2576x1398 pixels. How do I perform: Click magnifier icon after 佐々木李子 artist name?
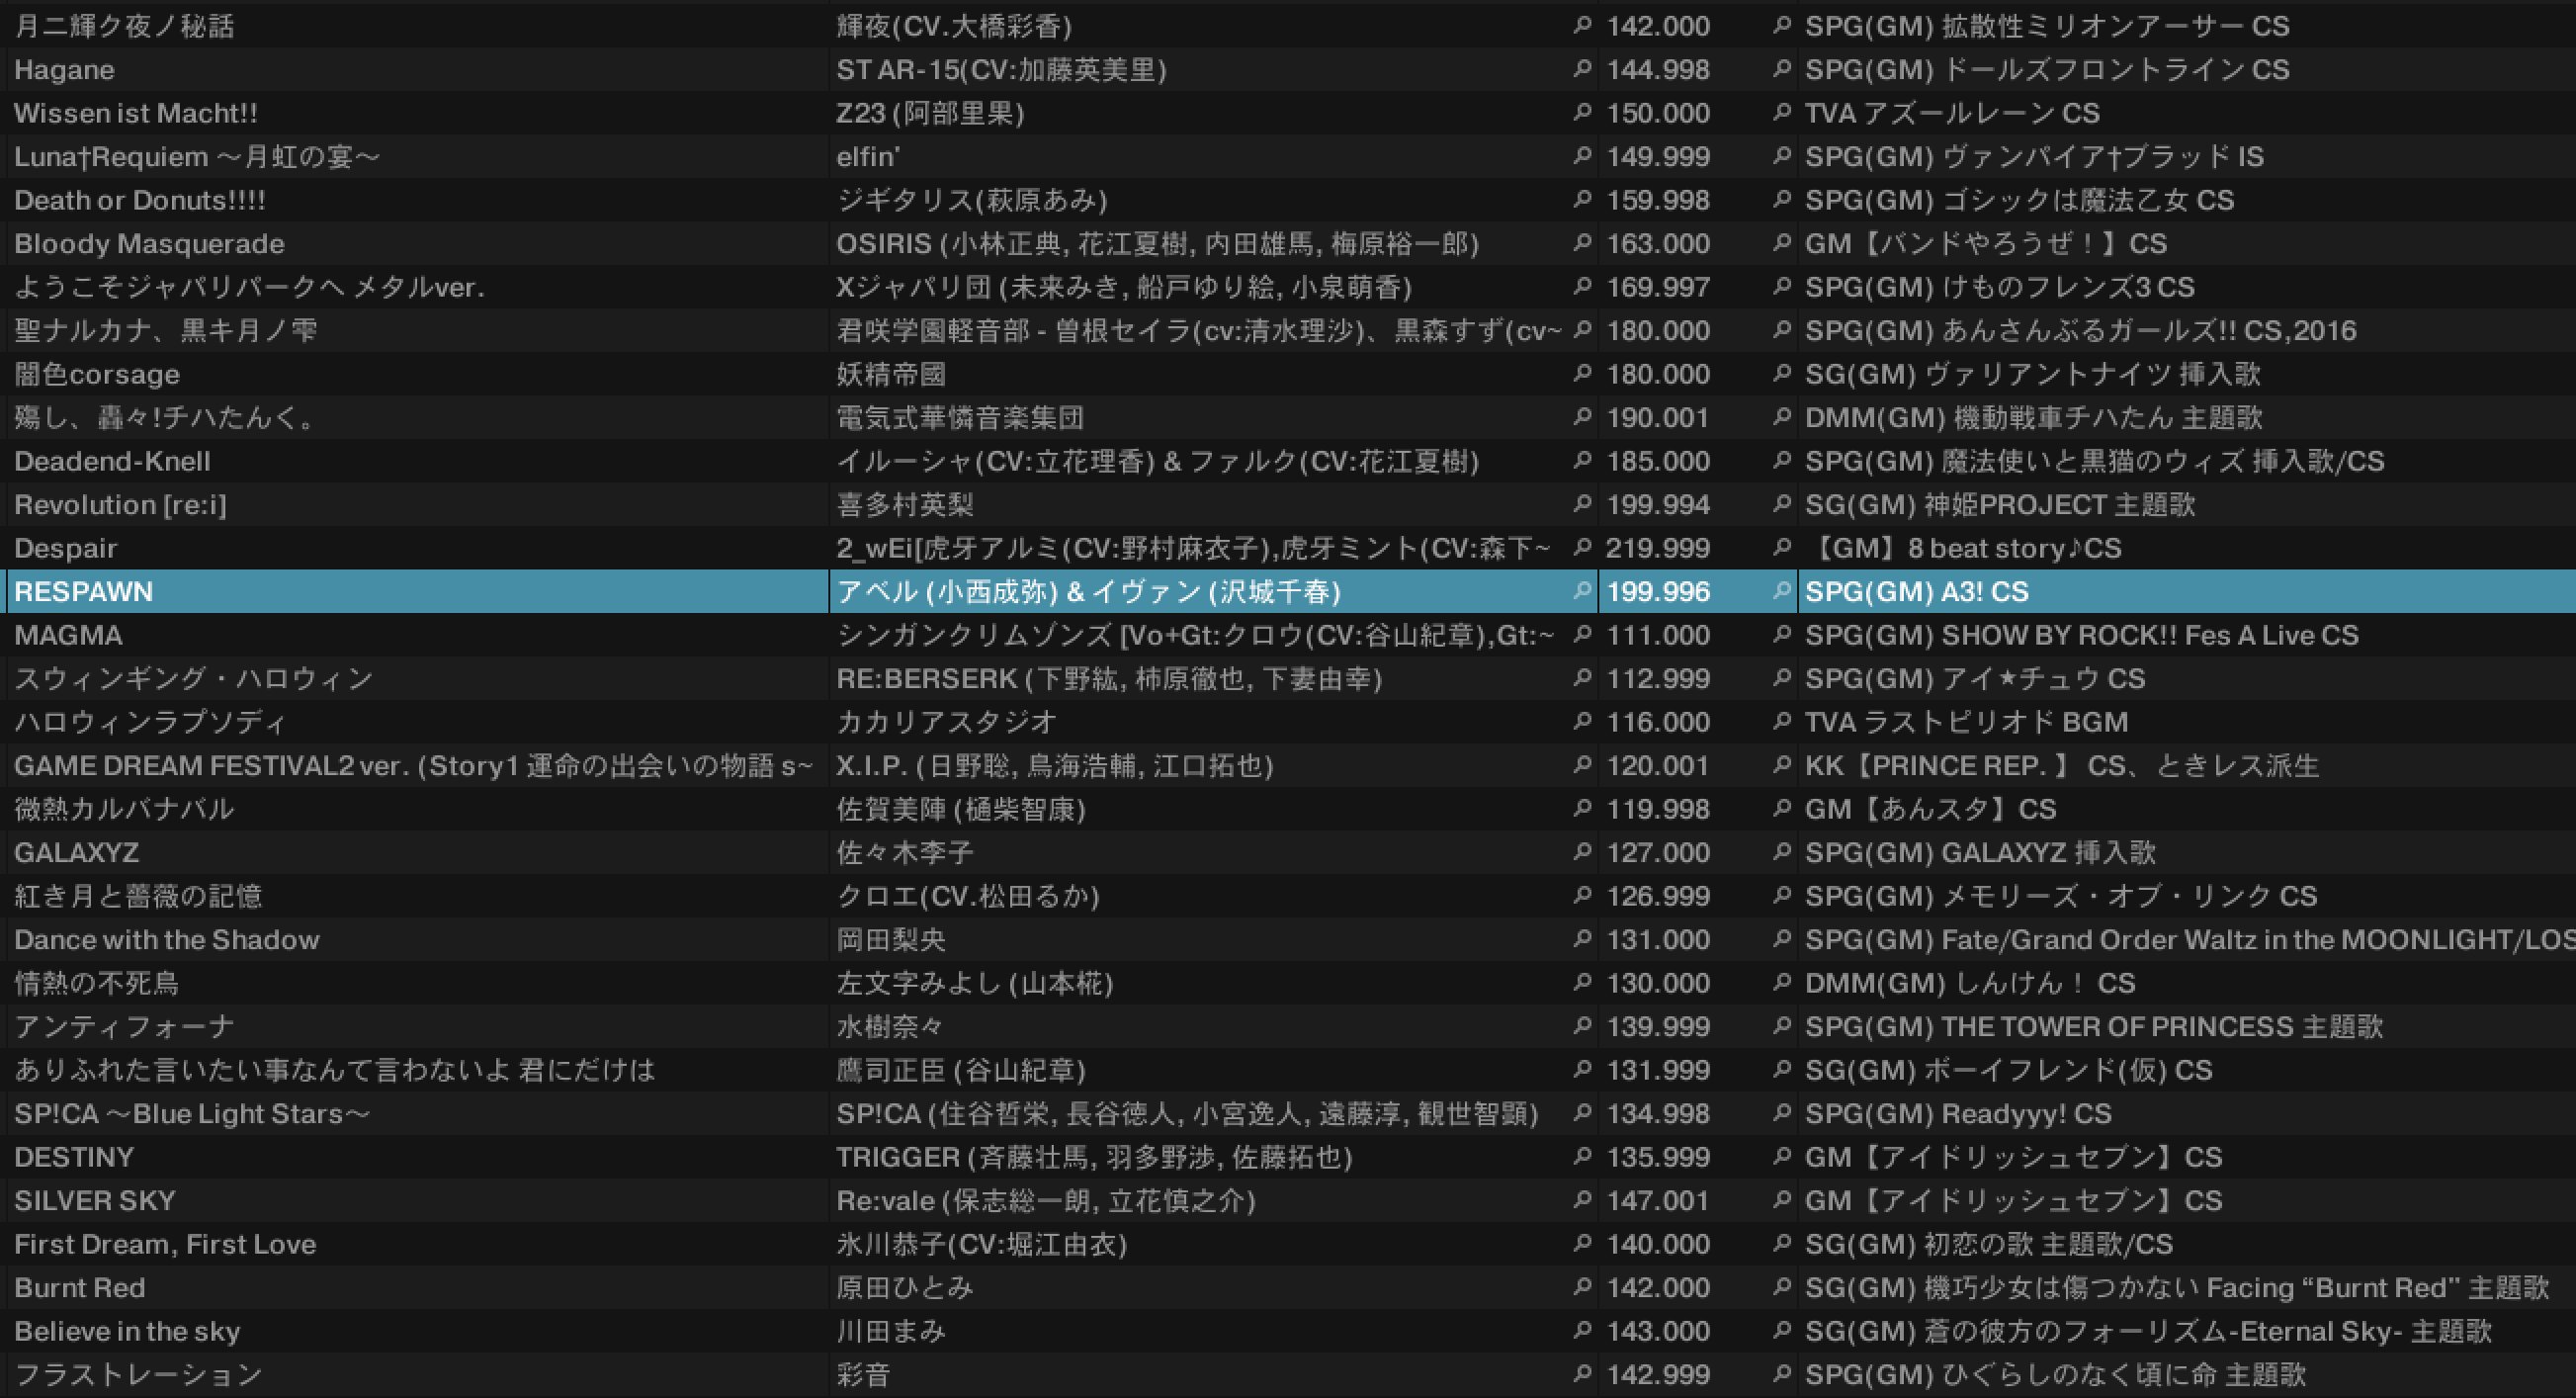[x=1582, y=852]
